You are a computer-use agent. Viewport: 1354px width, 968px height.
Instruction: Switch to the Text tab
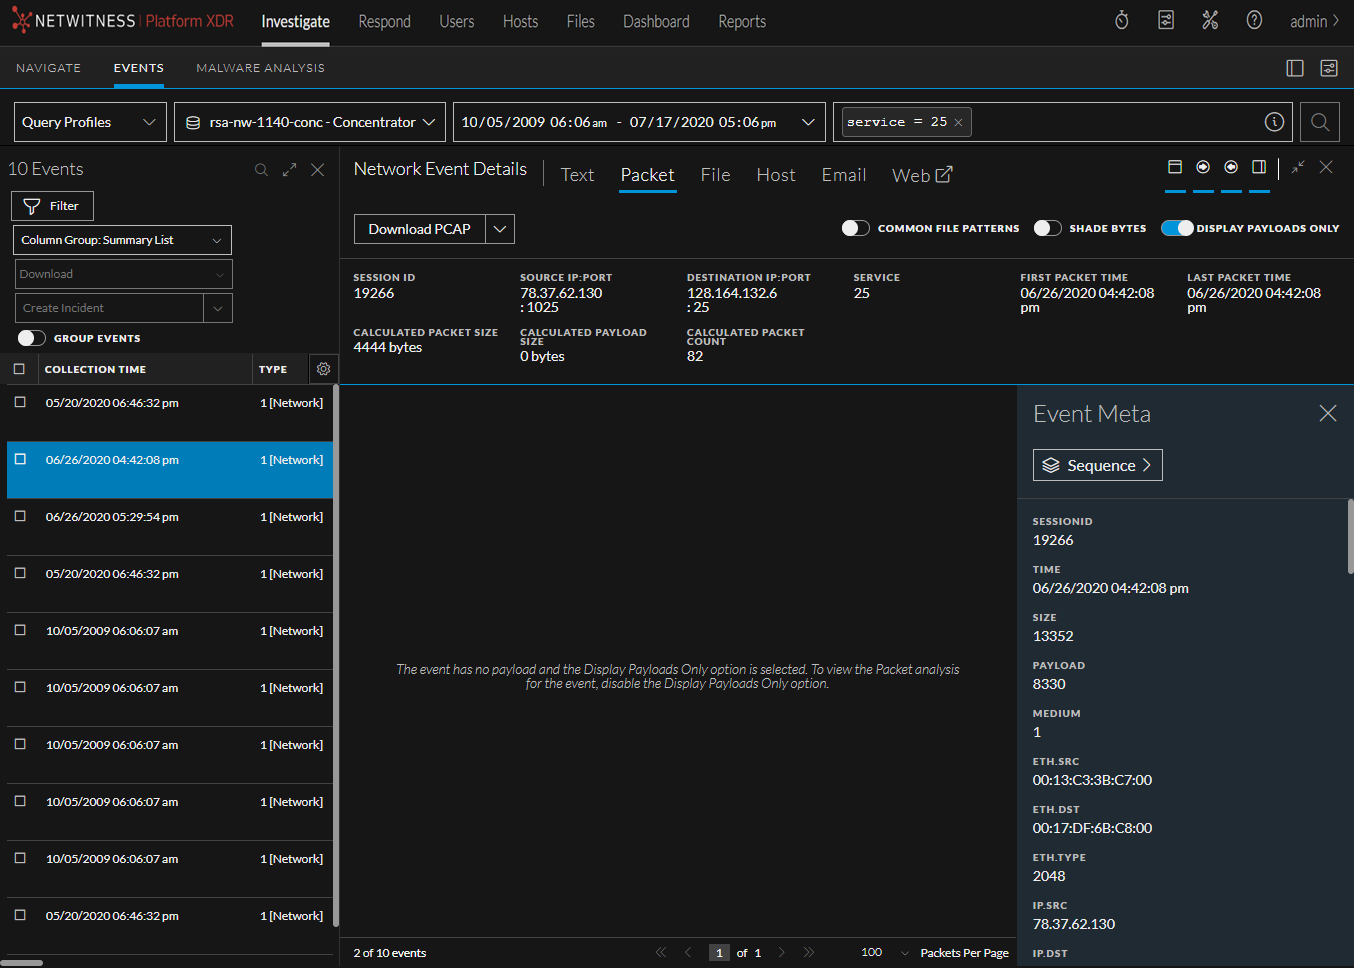pyautogui.click(x=577, y=174)
